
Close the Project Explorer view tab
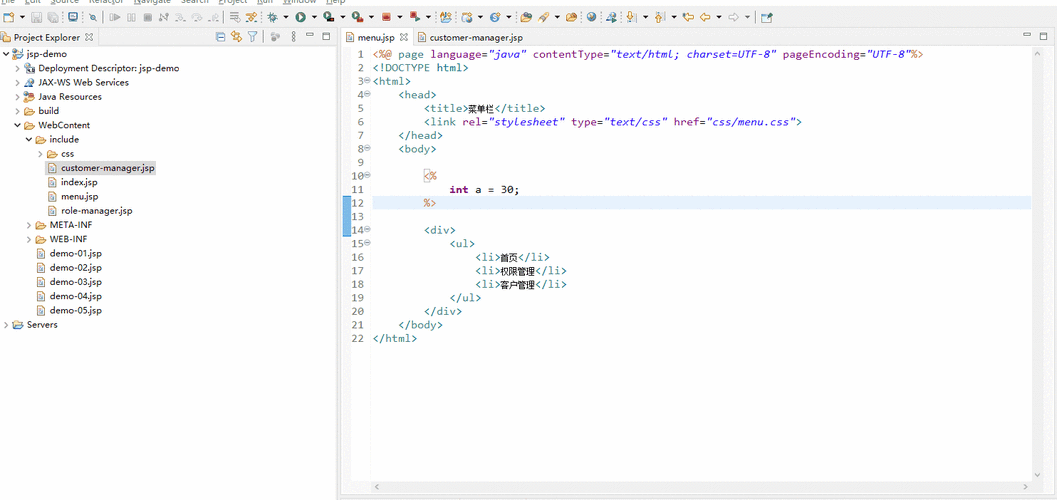point(89,37)
